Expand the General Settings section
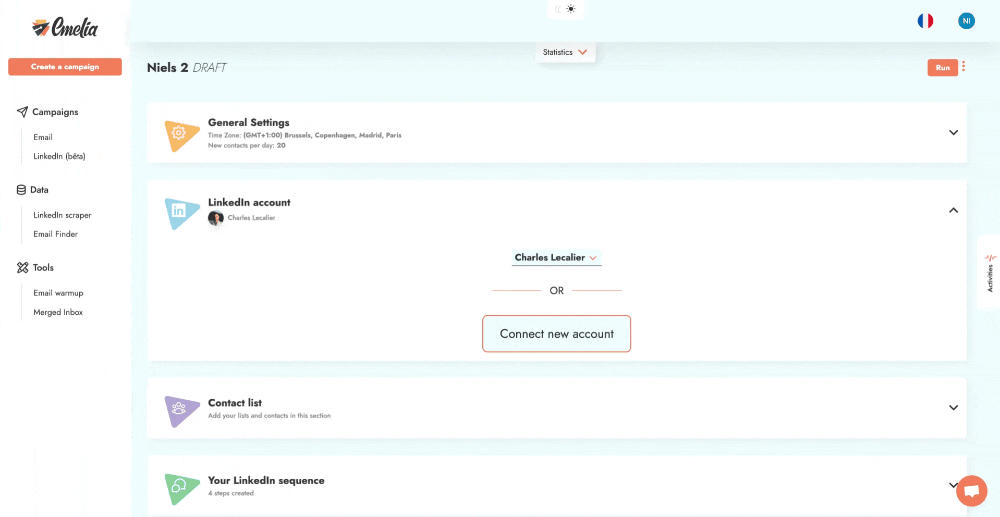Image resolution: width=1000 pixels, height=517 pixels. [x=953, y=133]
